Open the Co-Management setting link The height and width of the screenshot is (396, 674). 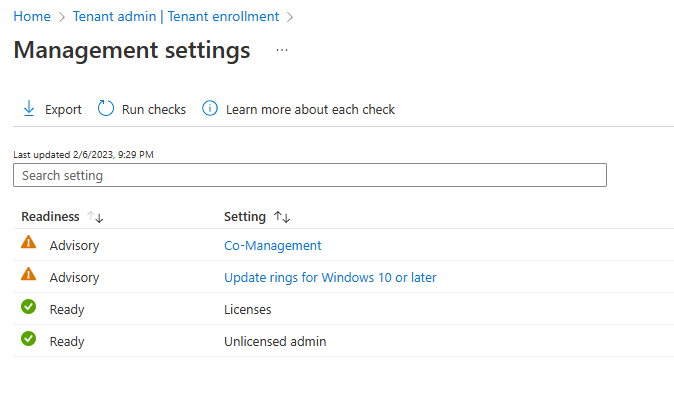click(x=273, y=246)
